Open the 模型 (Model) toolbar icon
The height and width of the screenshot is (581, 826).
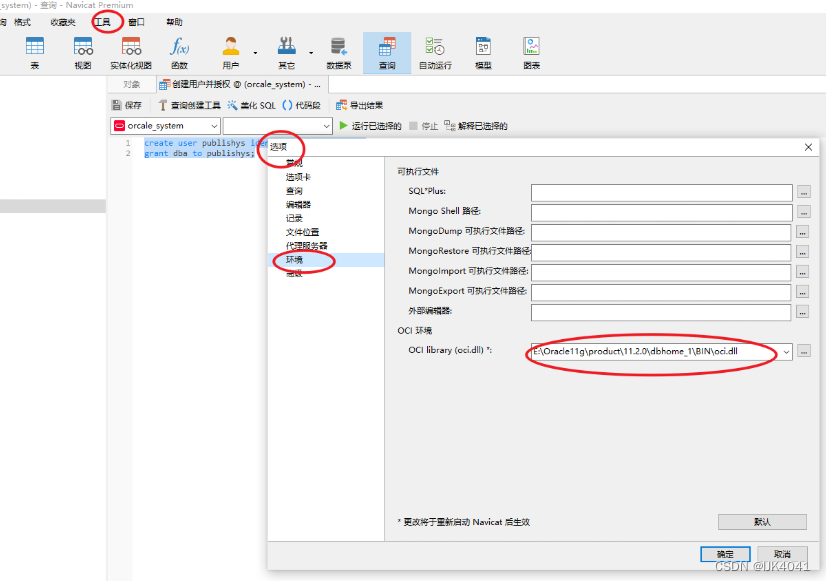pos(483,53)
